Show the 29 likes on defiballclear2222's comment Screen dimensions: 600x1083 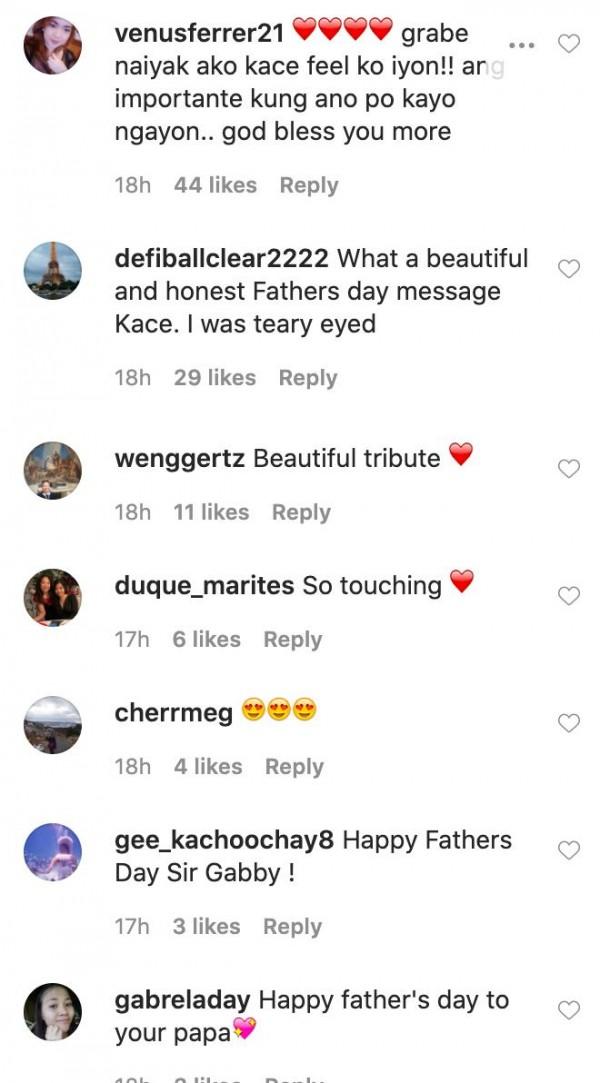click(x=214, y=378)
